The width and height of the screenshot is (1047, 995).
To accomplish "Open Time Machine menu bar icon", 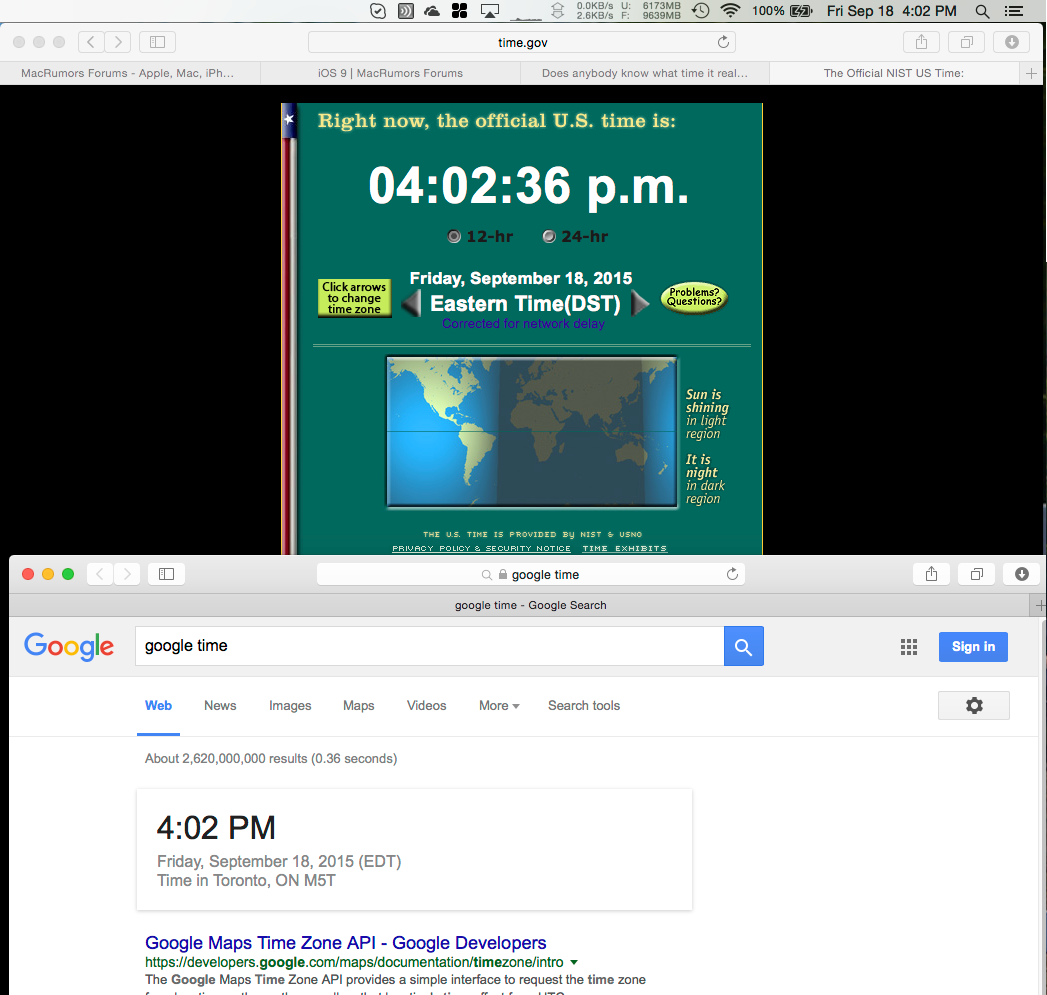I will tap(700, 11).
